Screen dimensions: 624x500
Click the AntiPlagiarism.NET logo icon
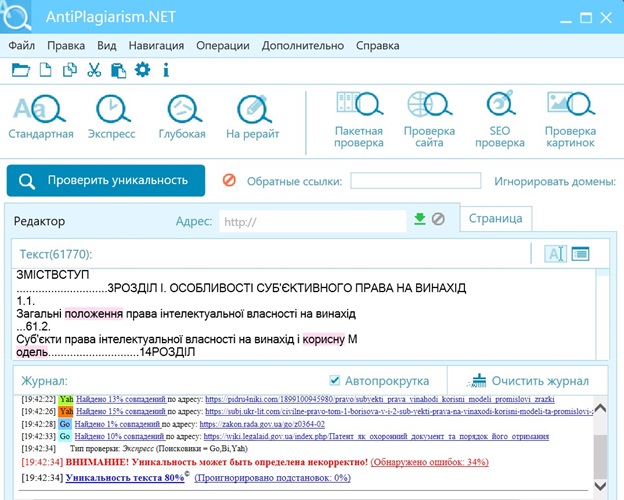(16, 16)
